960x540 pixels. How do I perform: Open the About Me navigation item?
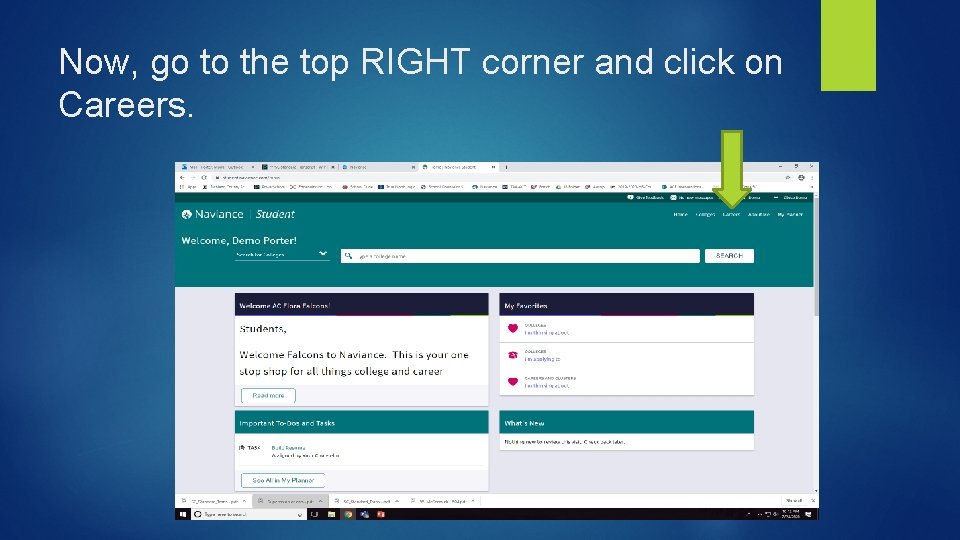click(x=759, y=215)
